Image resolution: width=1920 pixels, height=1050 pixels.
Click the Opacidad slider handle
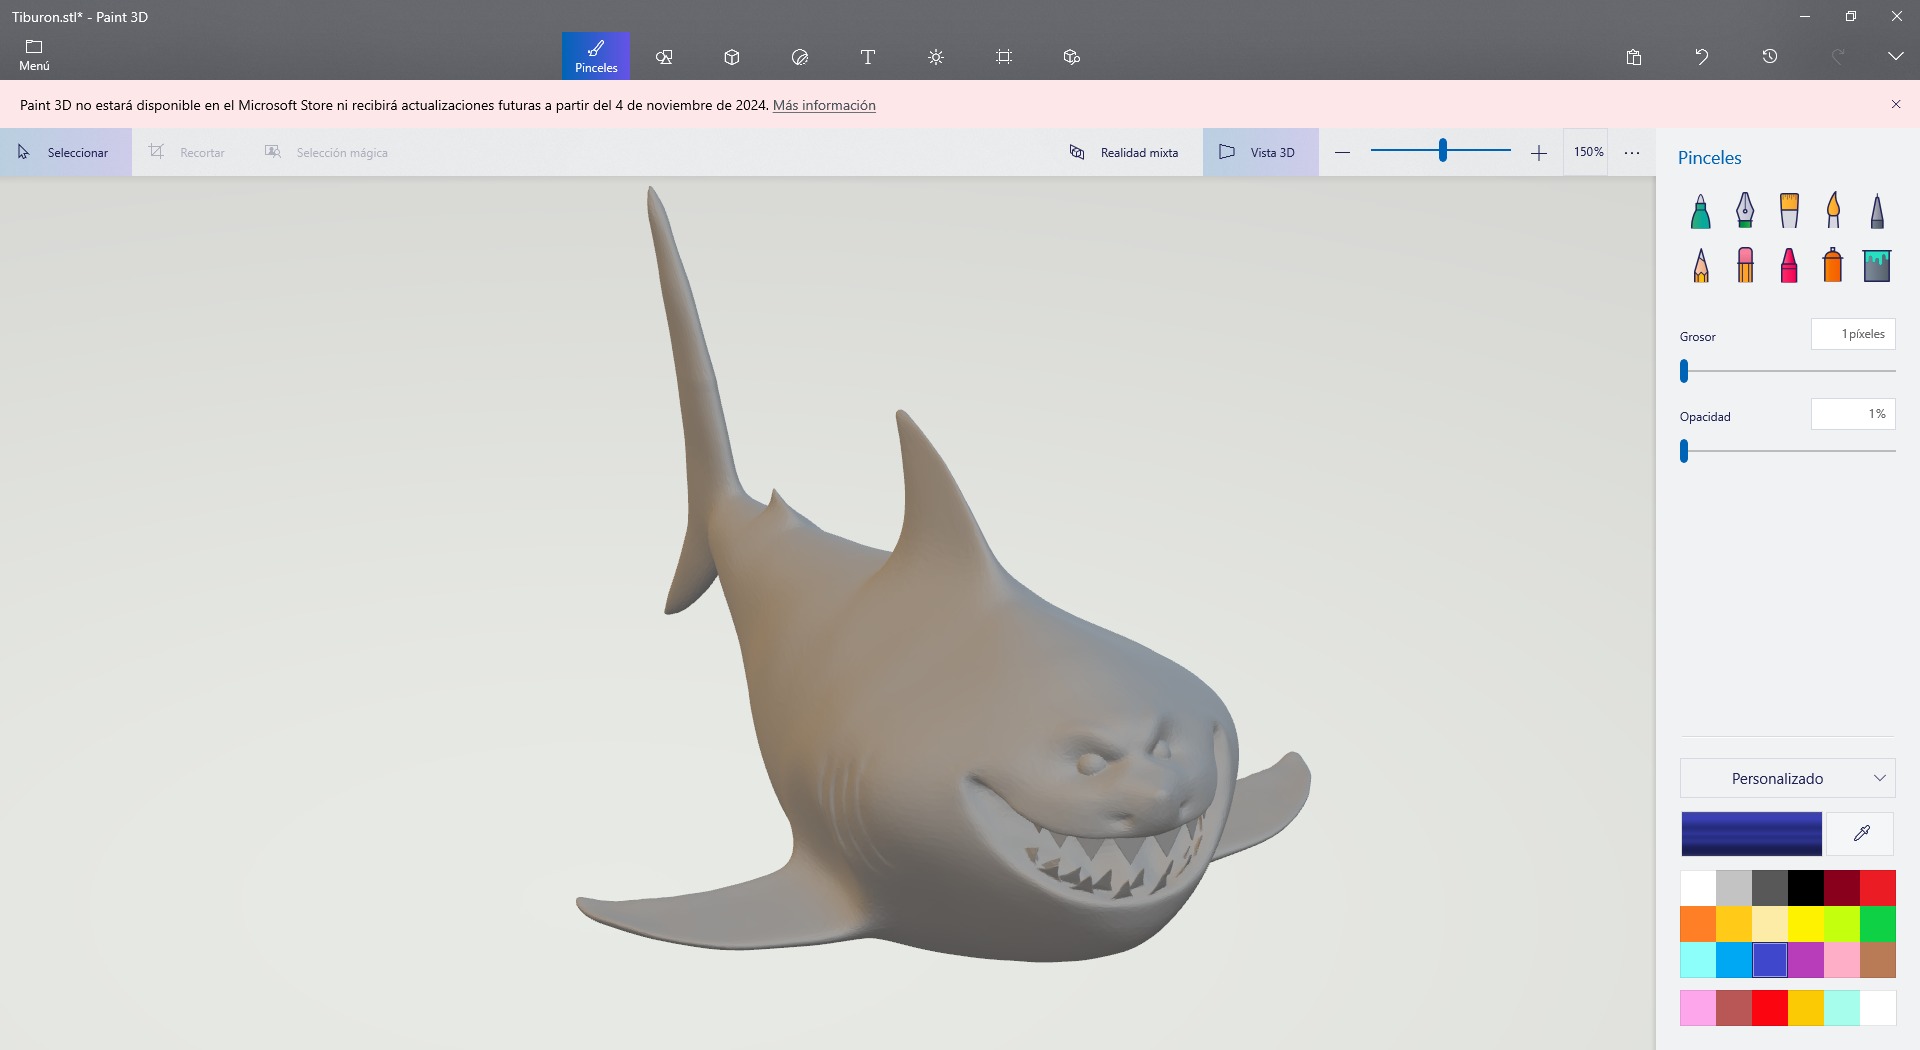coord(1684,451)
